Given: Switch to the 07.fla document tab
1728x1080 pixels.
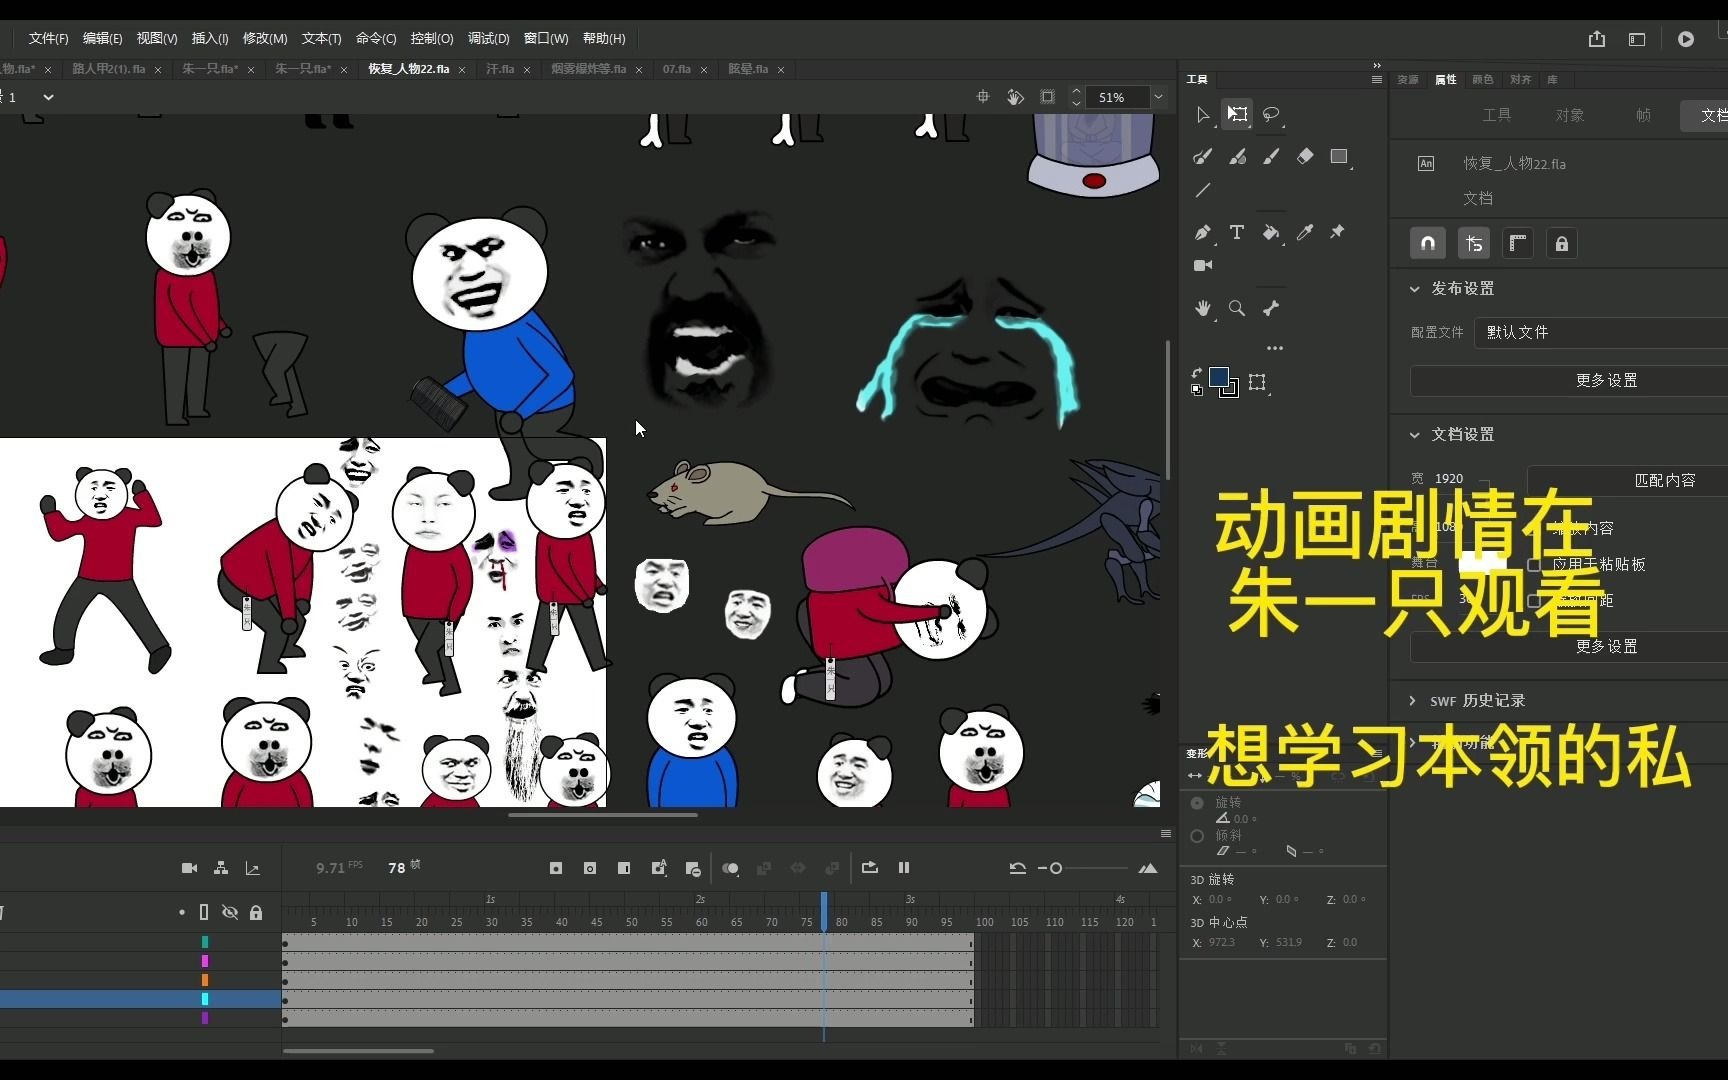Looking at the screenshot, I should coord(677,69).
